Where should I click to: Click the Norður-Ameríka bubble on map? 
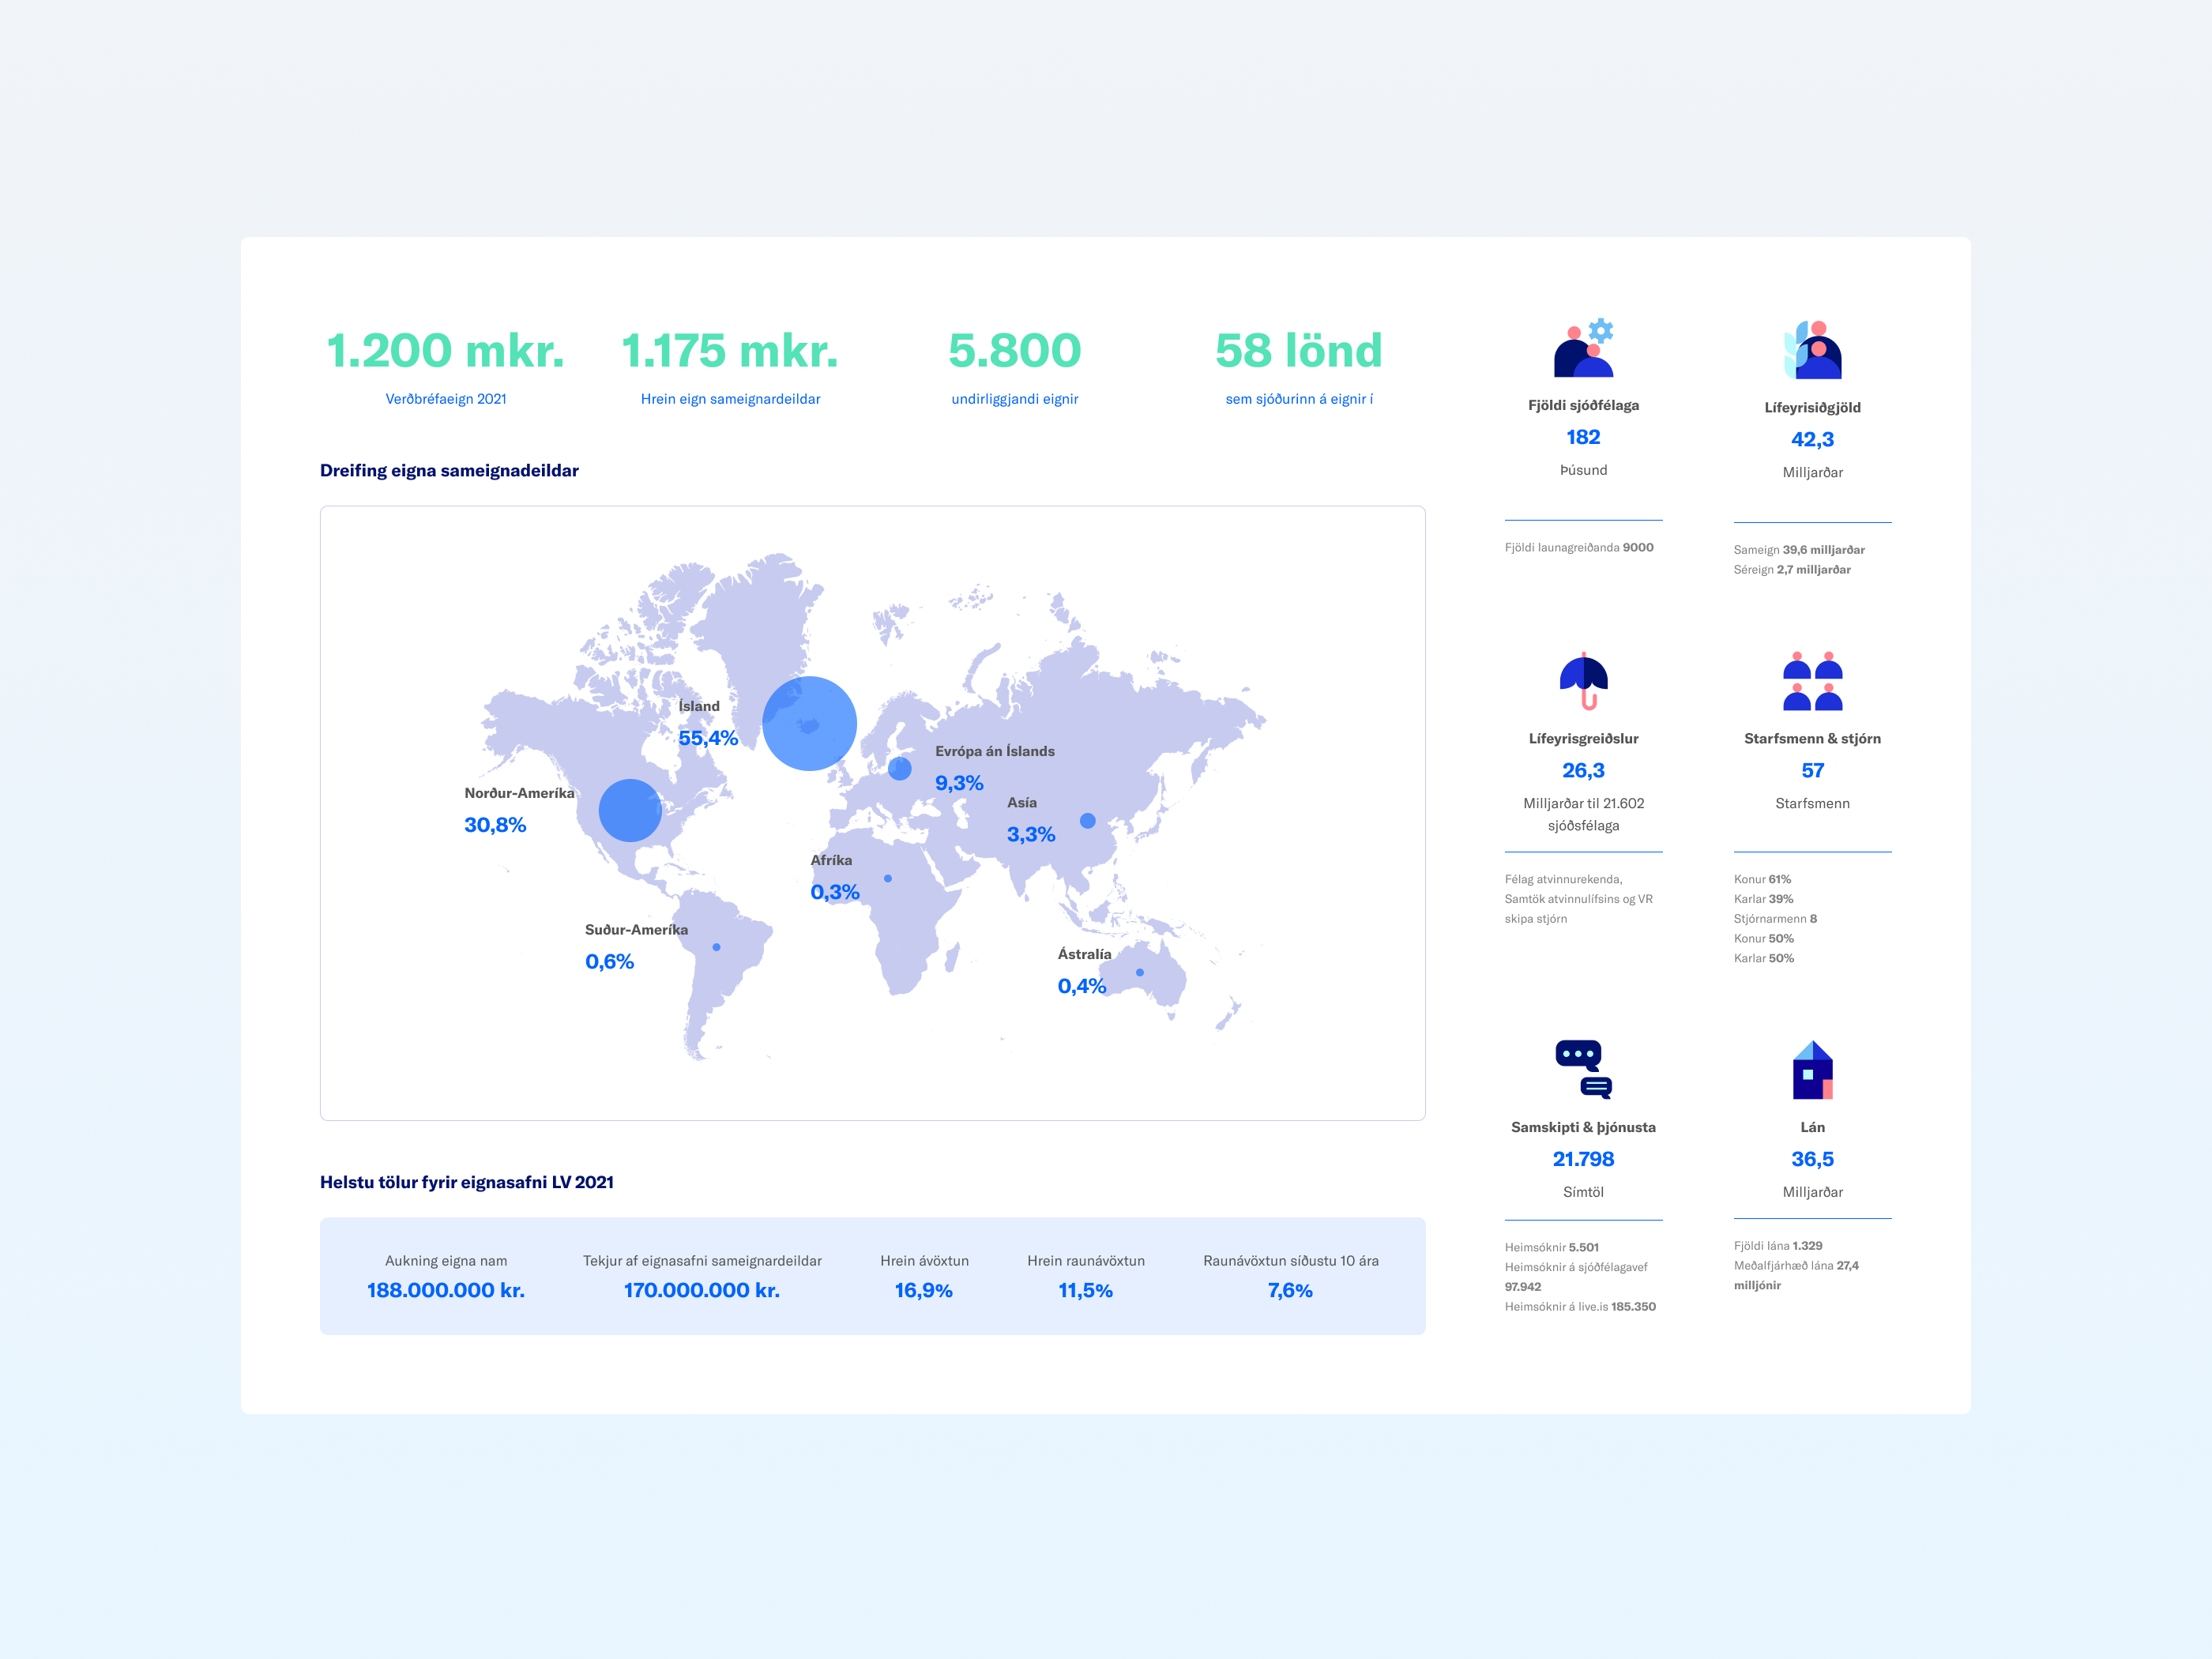(x=630, y=810)
